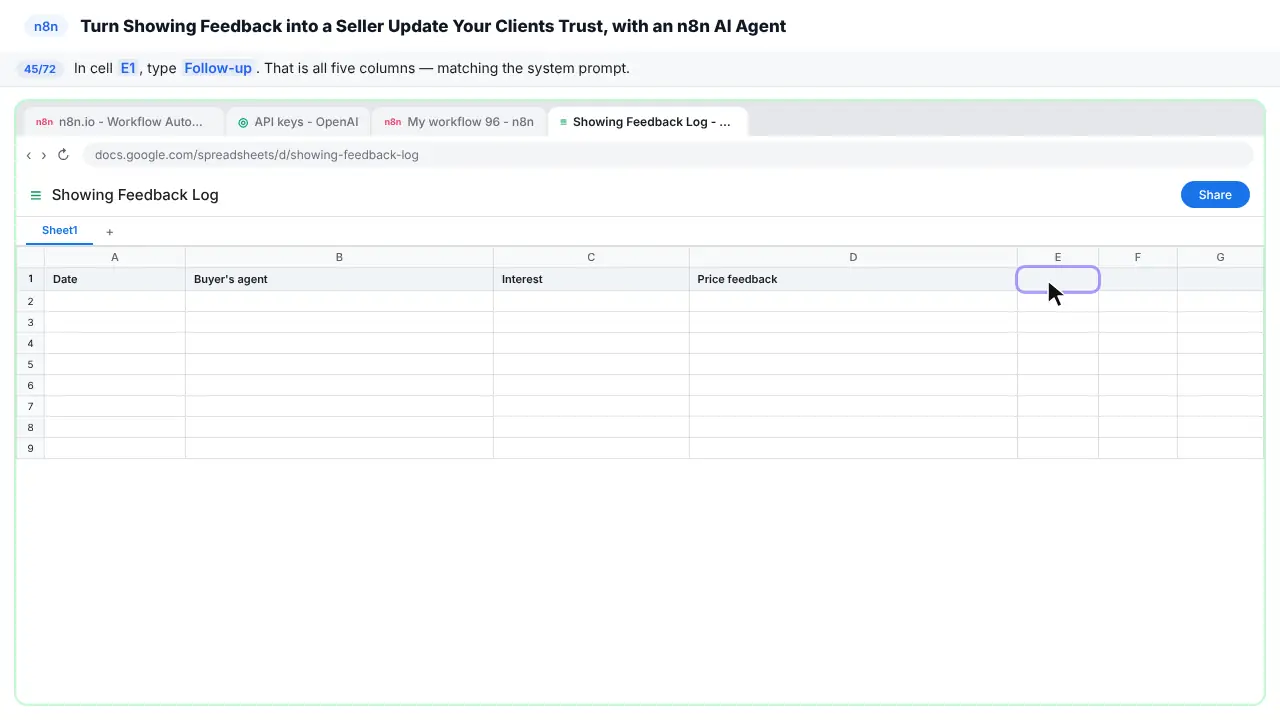Click the Showing Feedback Log document title
The height and width of the screenshot is (720, 1280).
coord(135,195)
